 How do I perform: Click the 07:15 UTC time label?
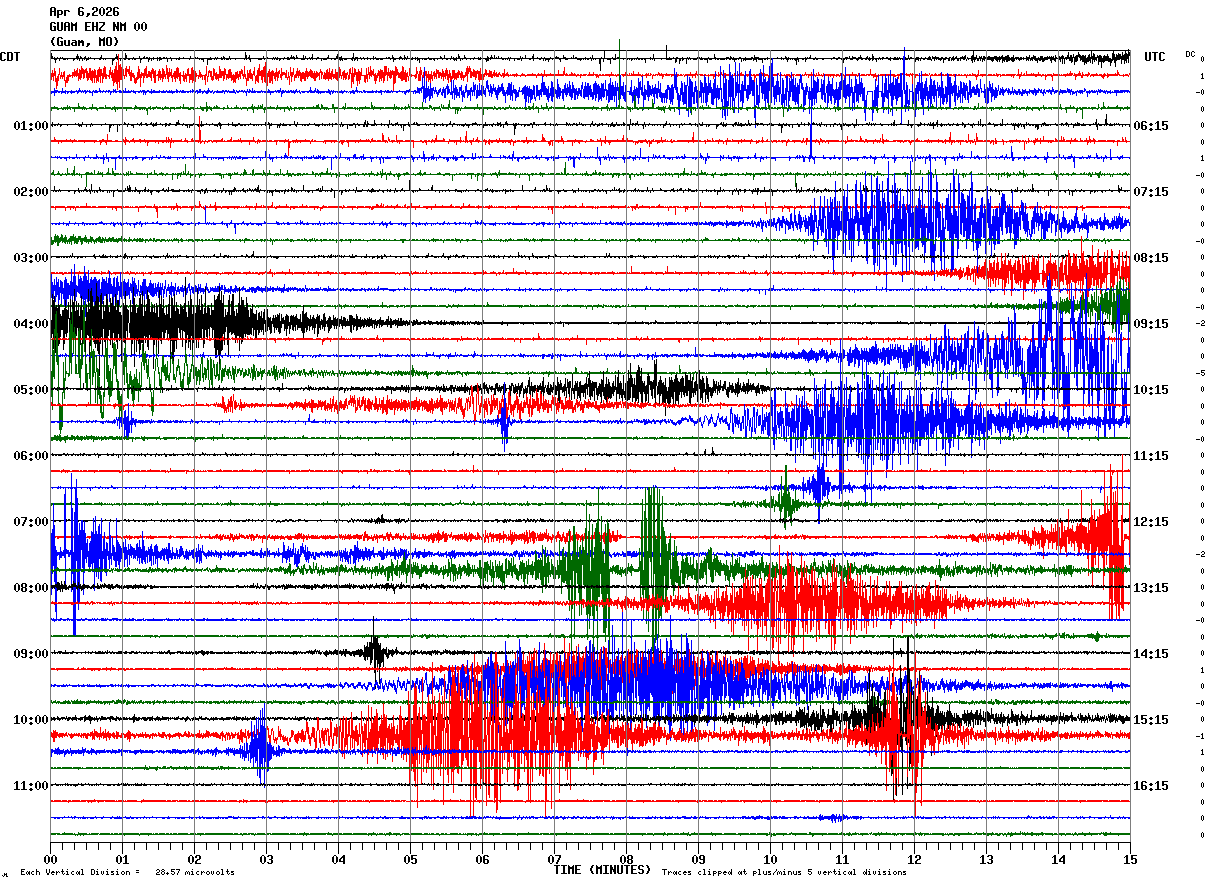point(1152,192)
